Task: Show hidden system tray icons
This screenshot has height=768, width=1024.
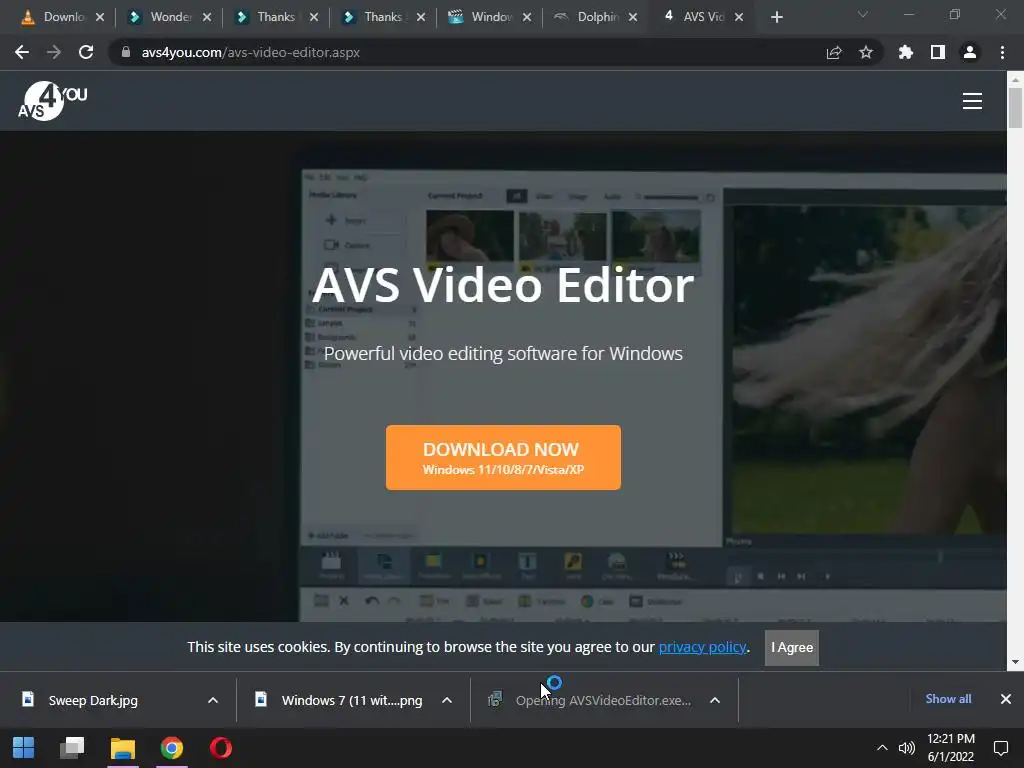Action: 882,748
